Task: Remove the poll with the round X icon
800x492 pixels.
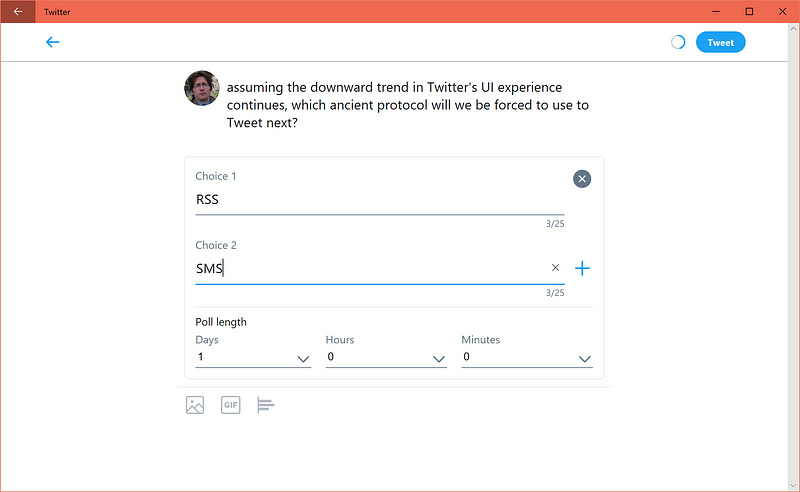Action: click(x=582, y=179)
